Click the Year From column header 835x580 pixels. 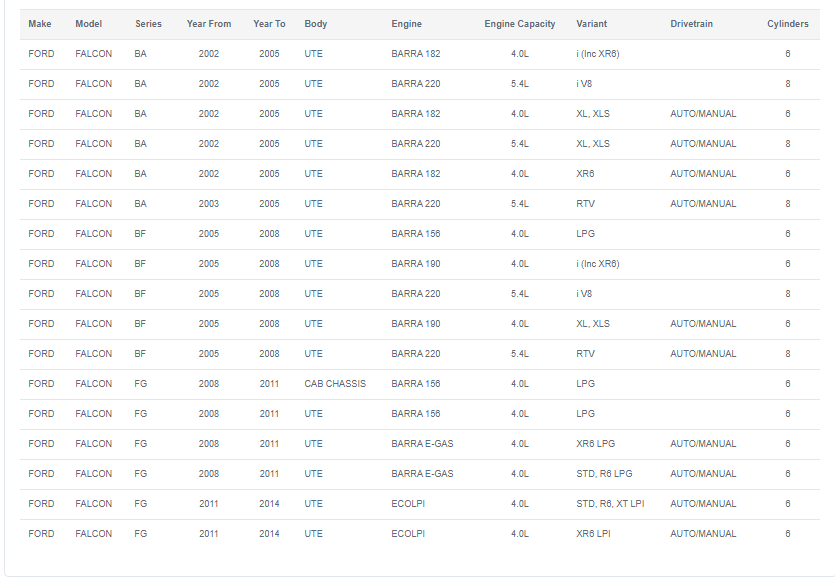tap(209, 24)
